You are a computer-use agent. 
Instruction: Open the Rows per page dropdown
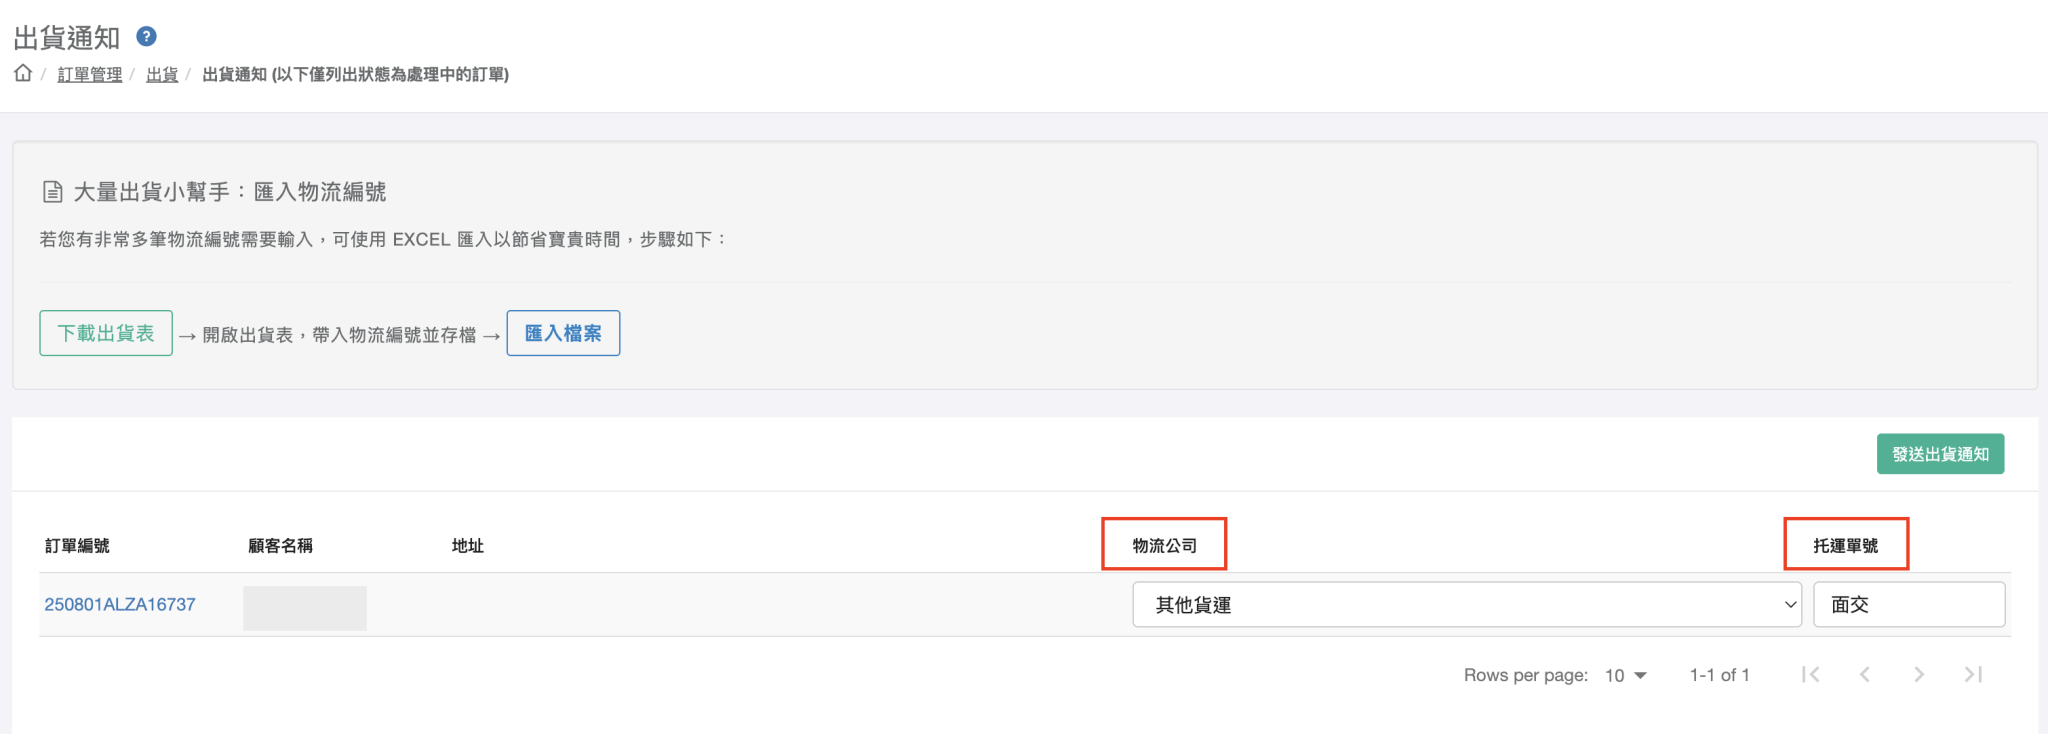[x=1625, y=676]
